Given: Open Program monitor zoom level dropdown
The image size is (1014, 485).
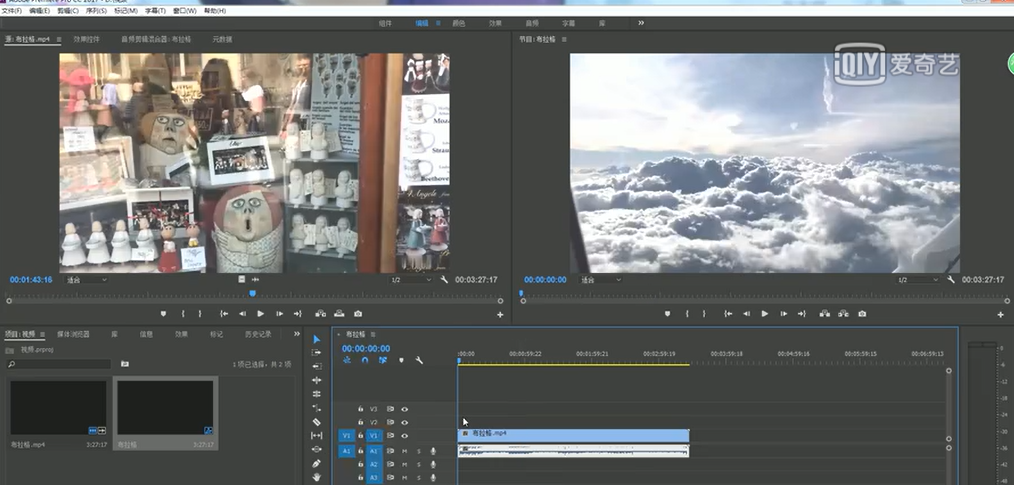Looking at the screenshot, I should [601, 280].
